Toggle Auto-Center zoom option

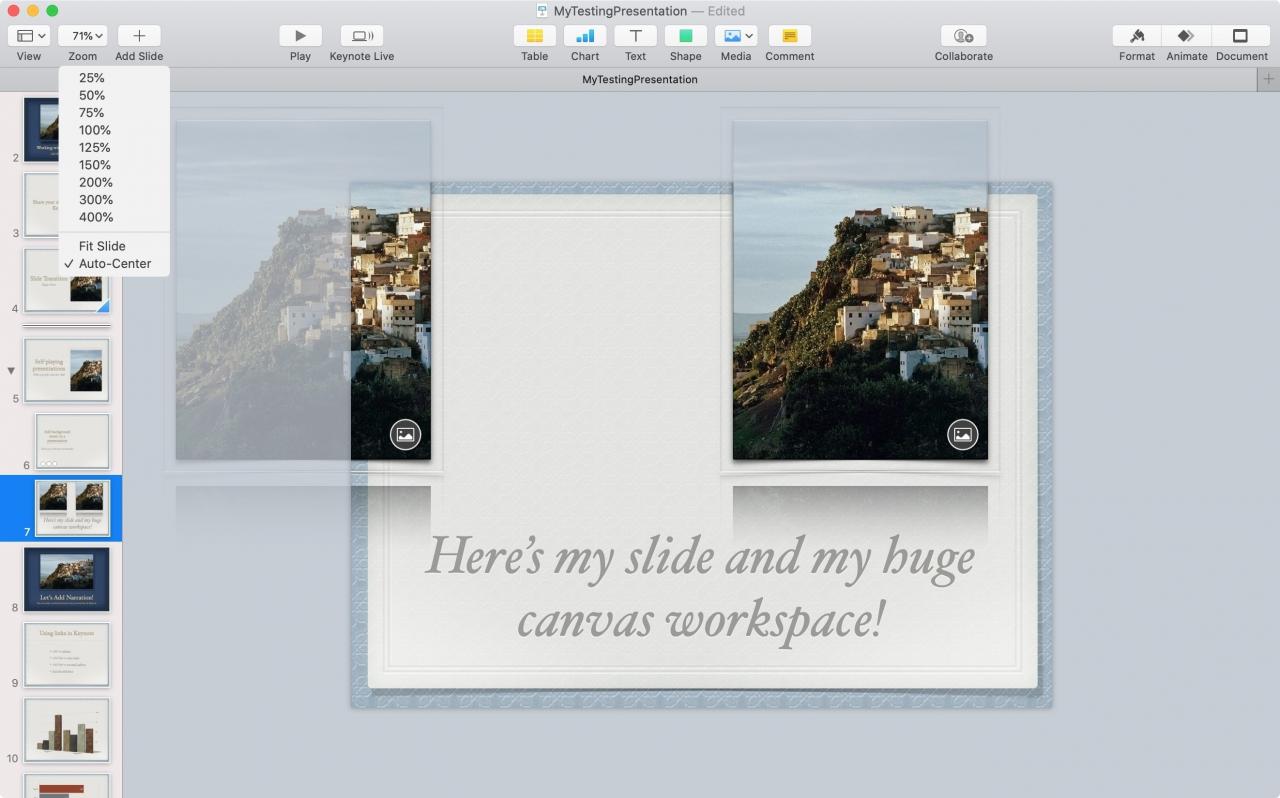114,264
